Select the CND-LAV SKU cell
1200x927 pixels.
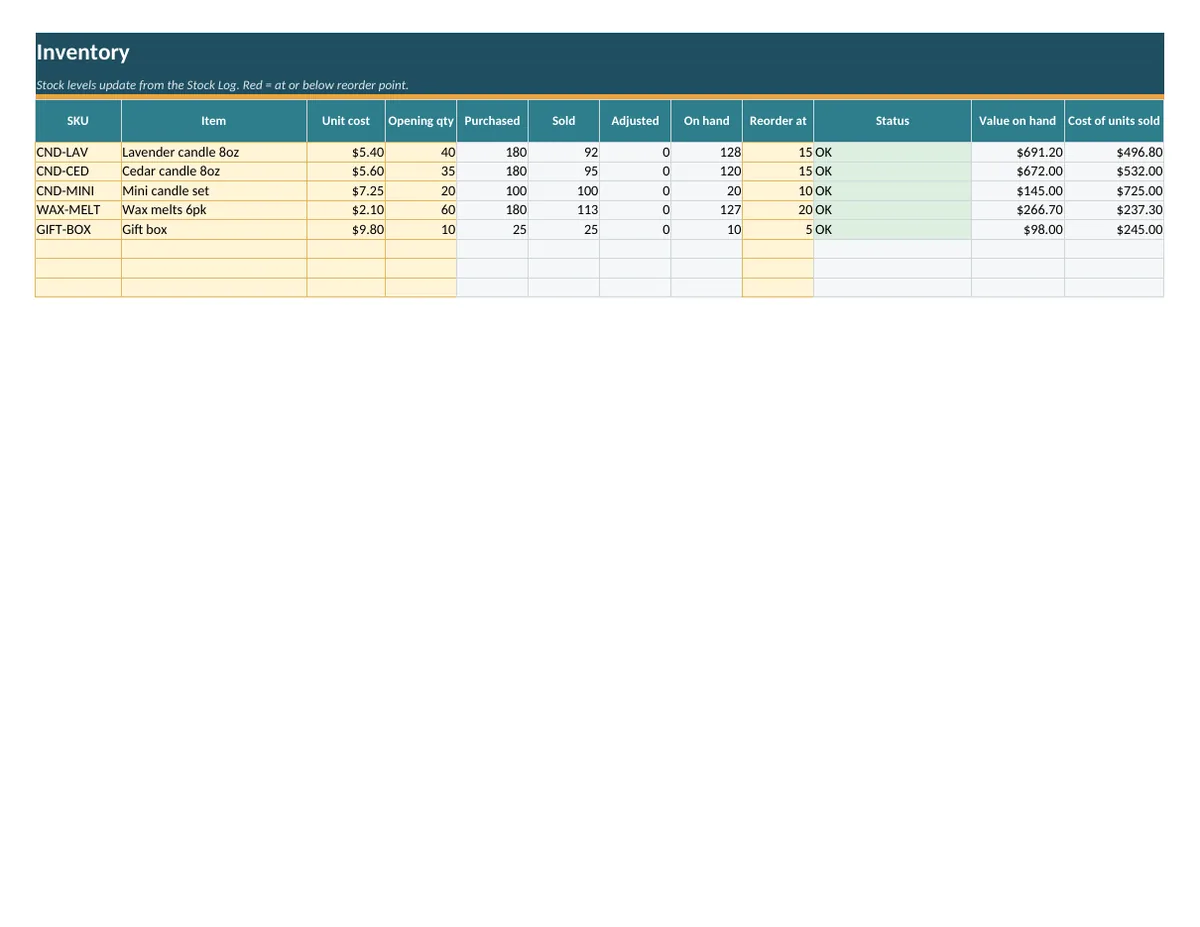coord(78,152)
